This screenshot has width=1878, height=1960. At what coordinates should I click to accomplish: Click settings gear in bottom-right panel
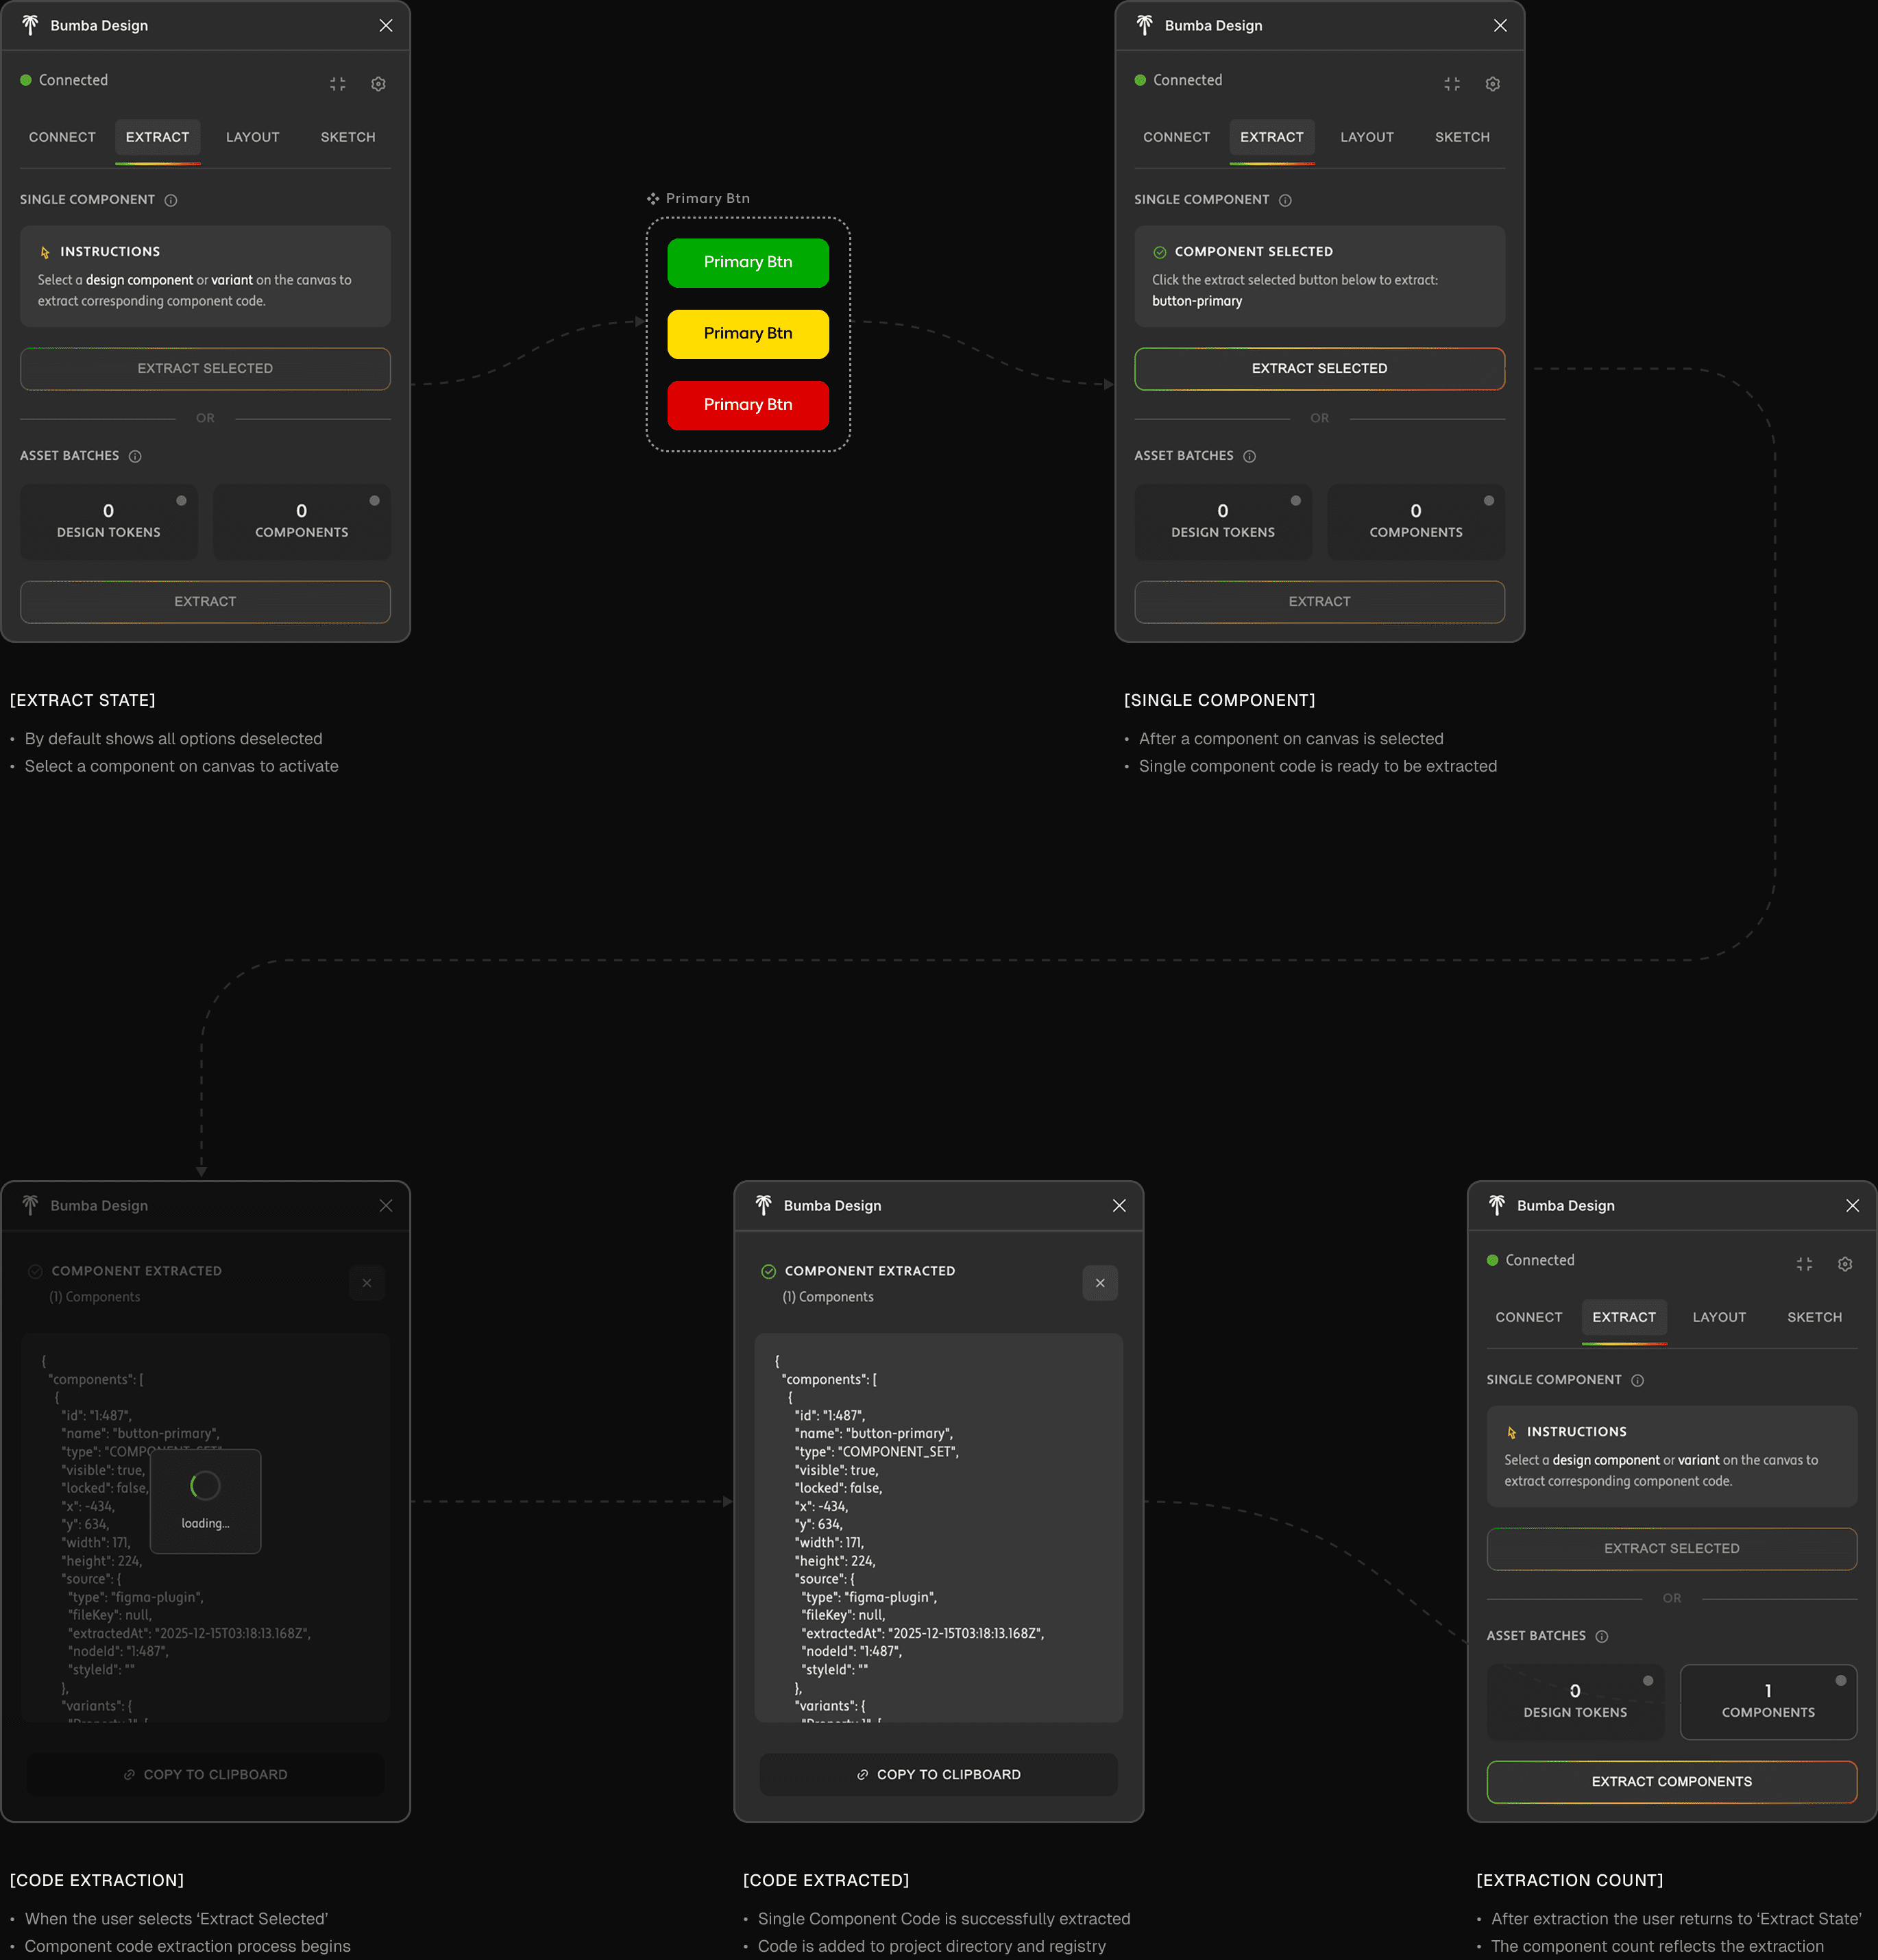pos(1845,1264)
